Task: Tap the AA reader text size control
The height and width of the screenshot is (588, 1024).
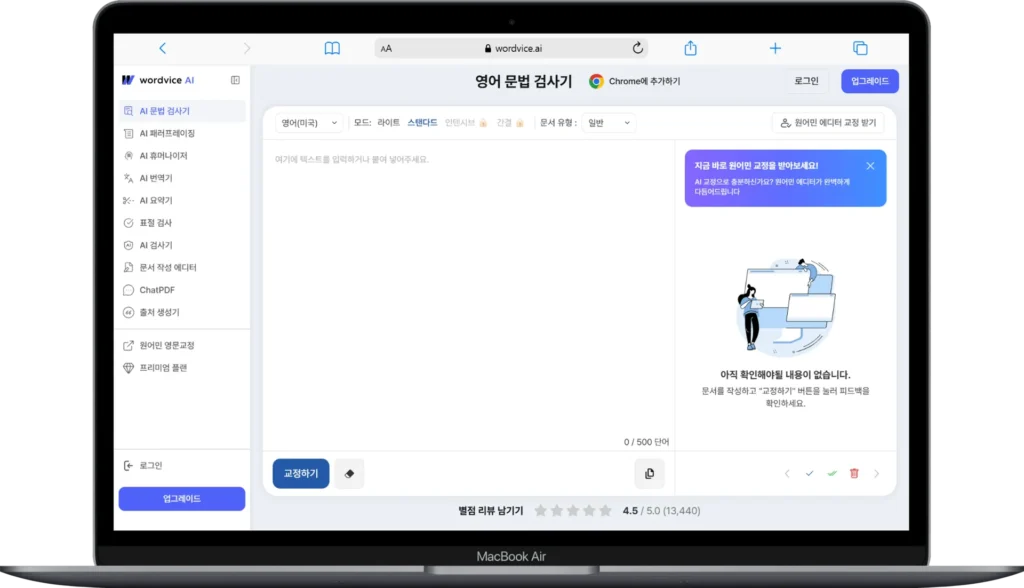Action: 386,48
